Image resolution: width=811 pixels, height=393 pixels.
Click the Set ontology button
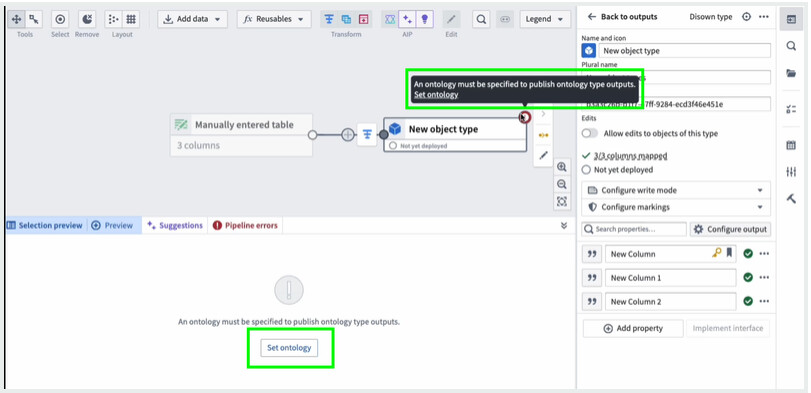point(289,348)
